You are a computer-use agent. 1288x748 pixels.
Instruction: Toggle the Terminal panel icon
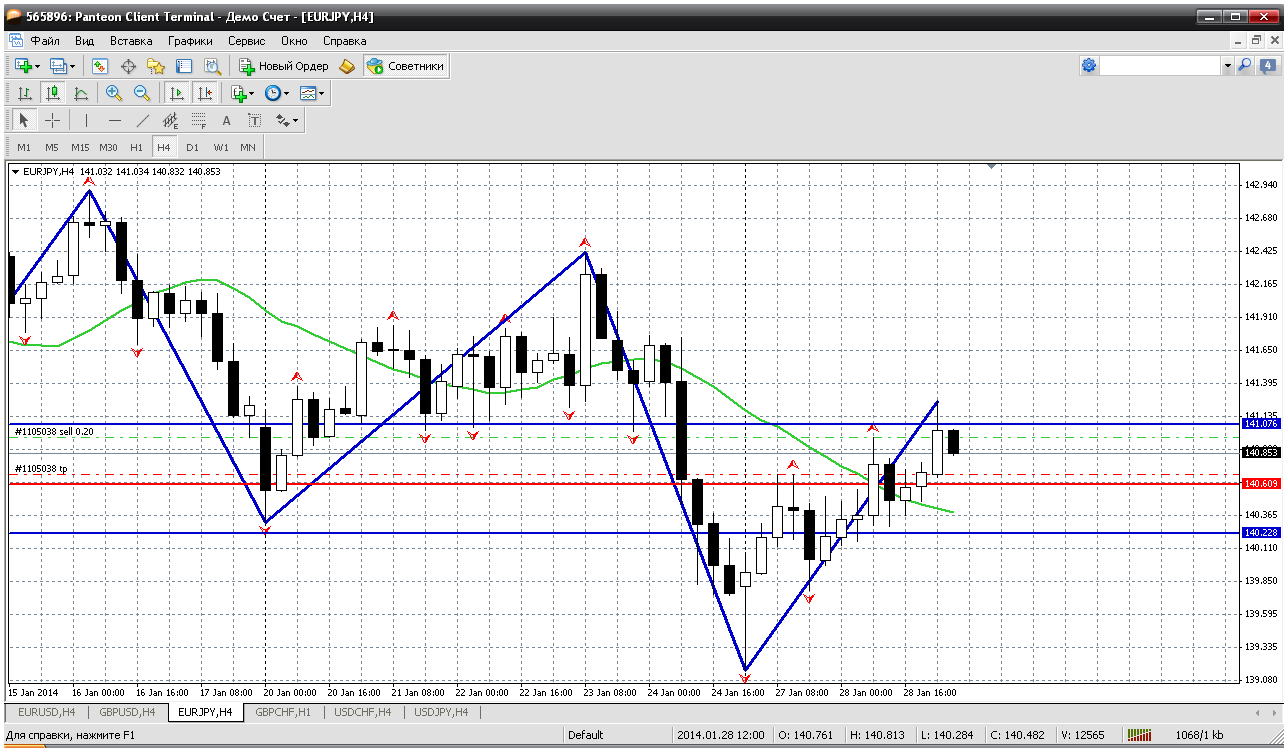pos(184,66)
